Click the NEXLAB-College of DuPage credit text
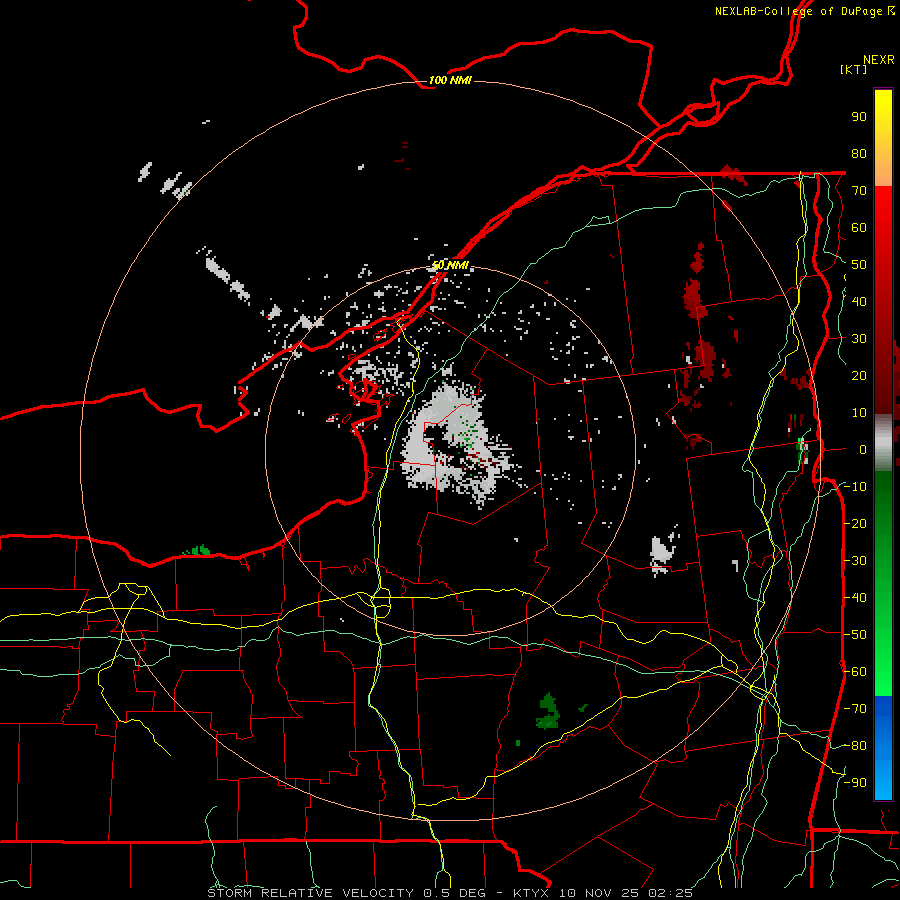The width and height of the screenshot is (900, 900). 798,11
